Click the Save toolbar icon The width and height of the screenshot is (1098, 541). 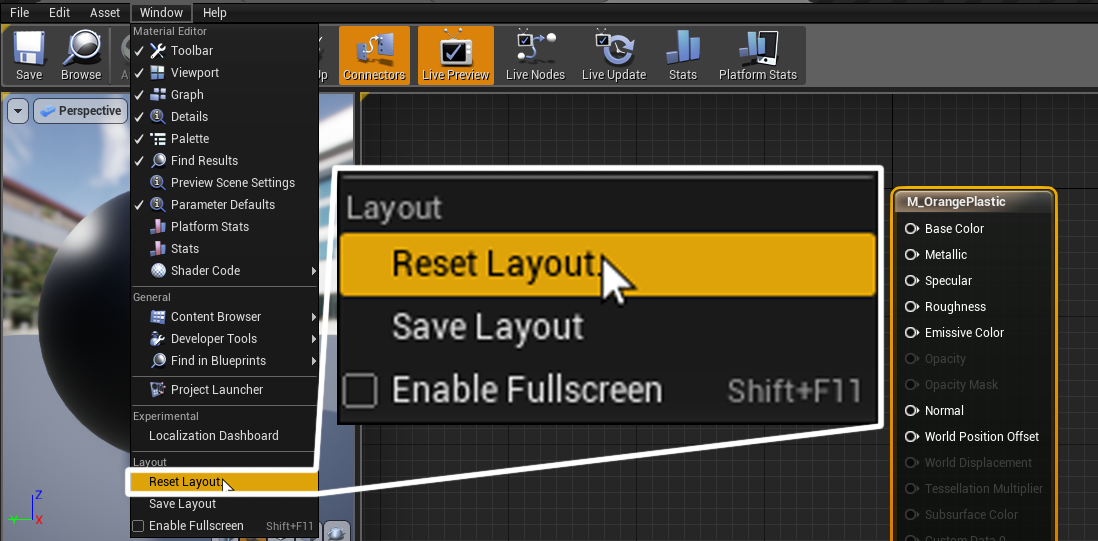point(29,56)
